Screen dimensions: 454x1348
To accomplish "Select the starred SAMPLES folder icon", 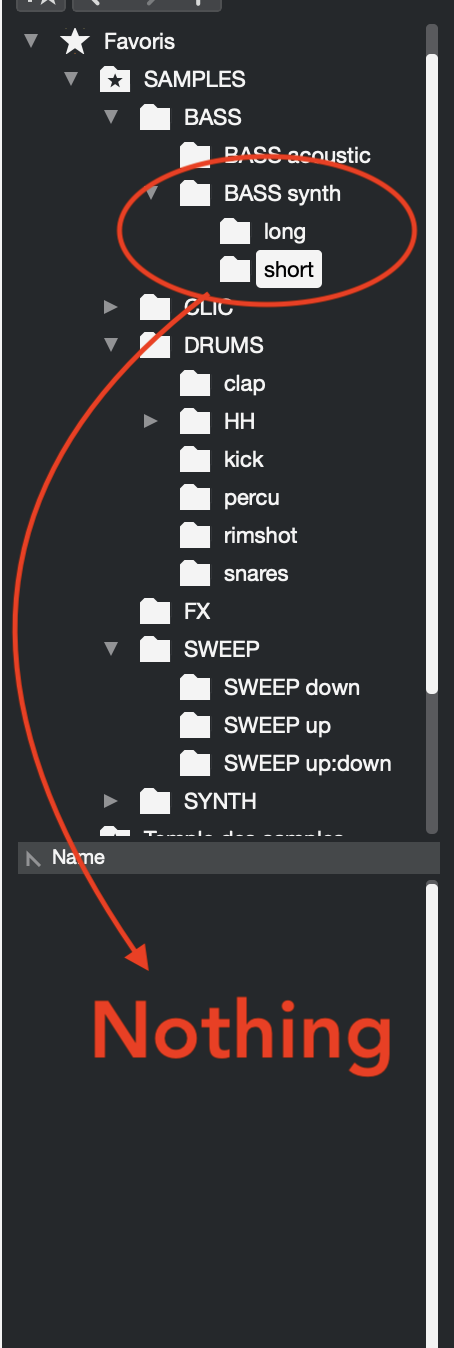I will pos(116,79).
